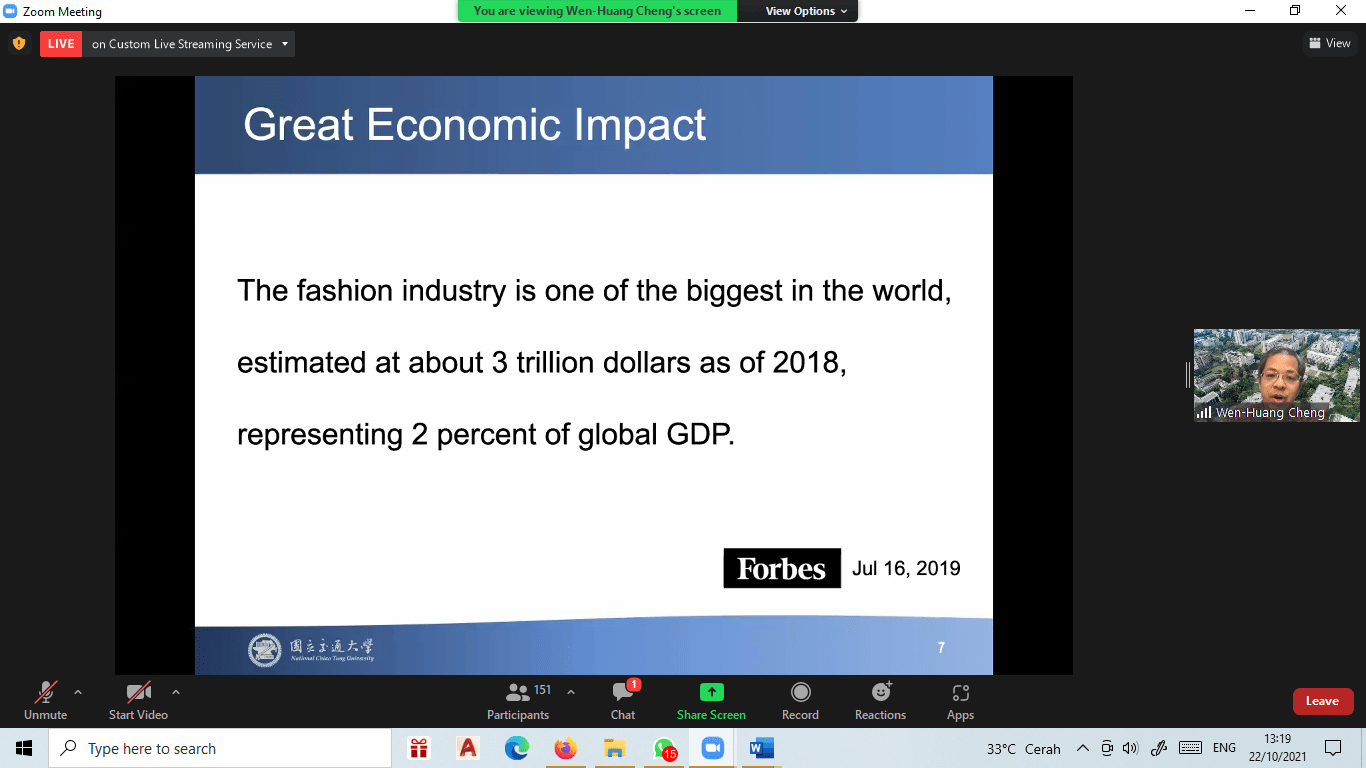Select Wen-Huang Cheng's video thumbnail
Image resolution: width=1366 pixels, height=768 pixels.
[x=1276, y=375]
